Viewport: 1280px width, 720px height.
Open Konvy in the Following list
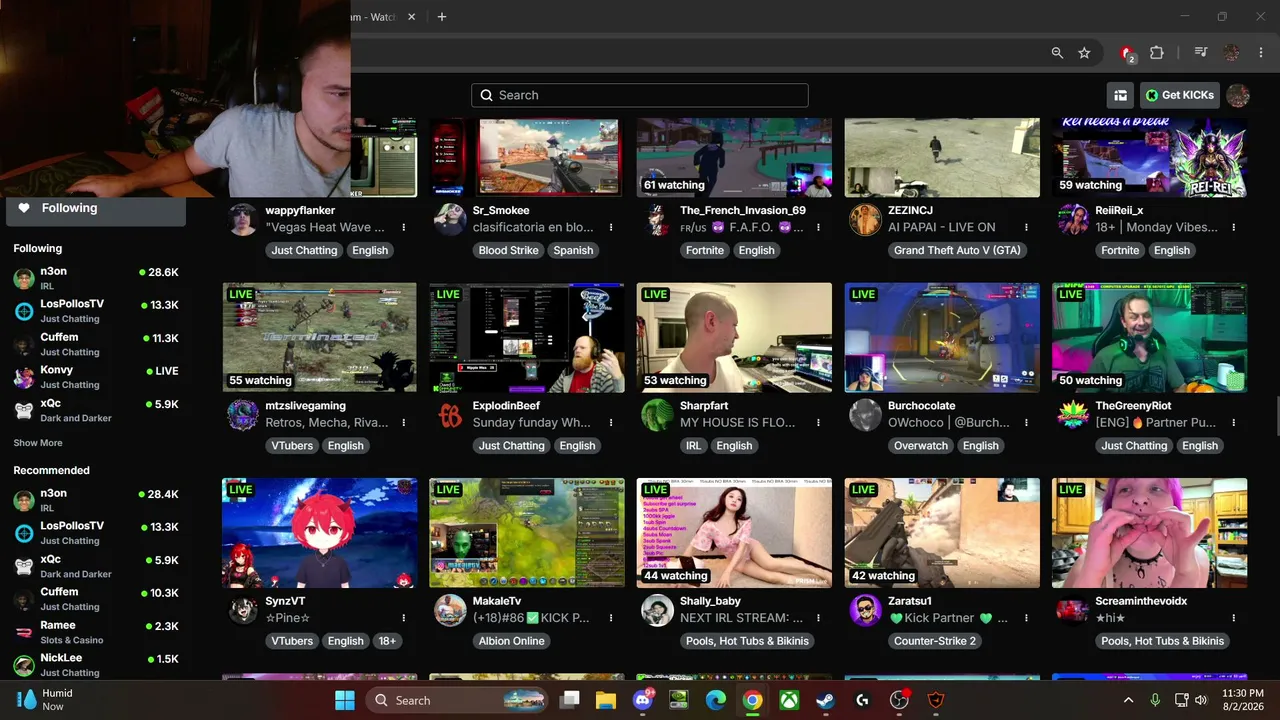96,376
